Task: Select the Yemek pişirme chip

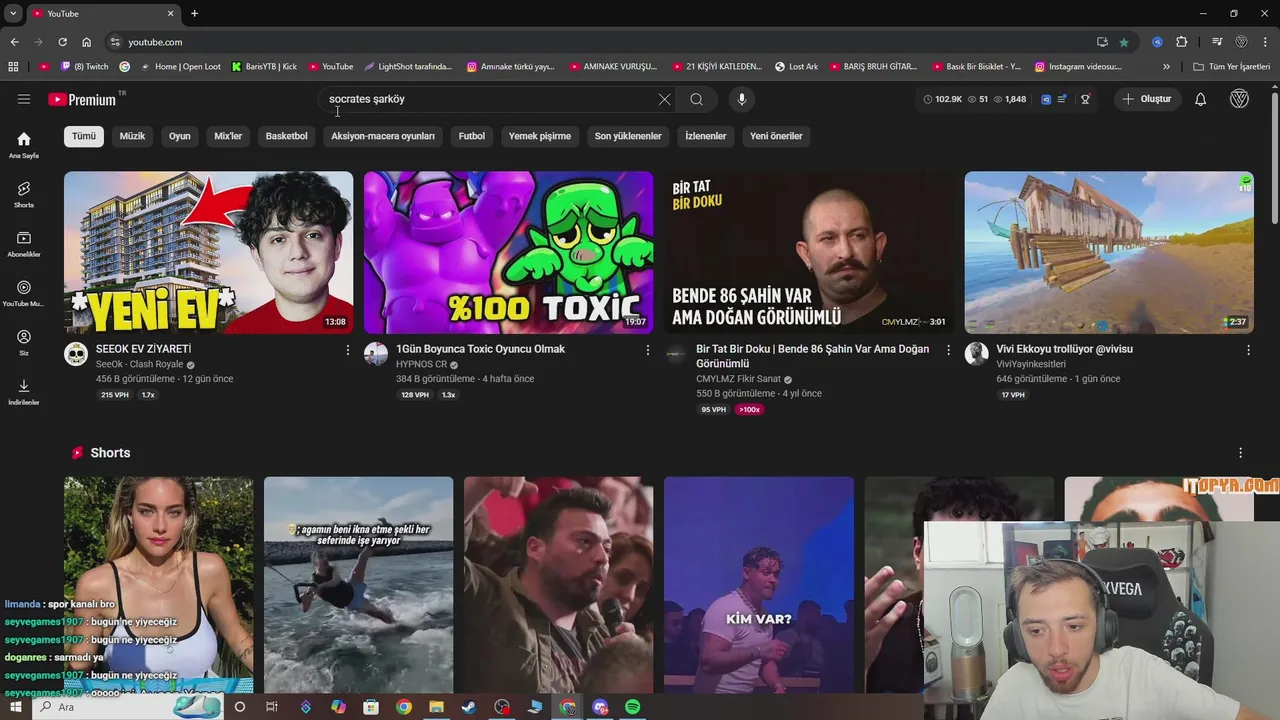Action: click(540, 136)
